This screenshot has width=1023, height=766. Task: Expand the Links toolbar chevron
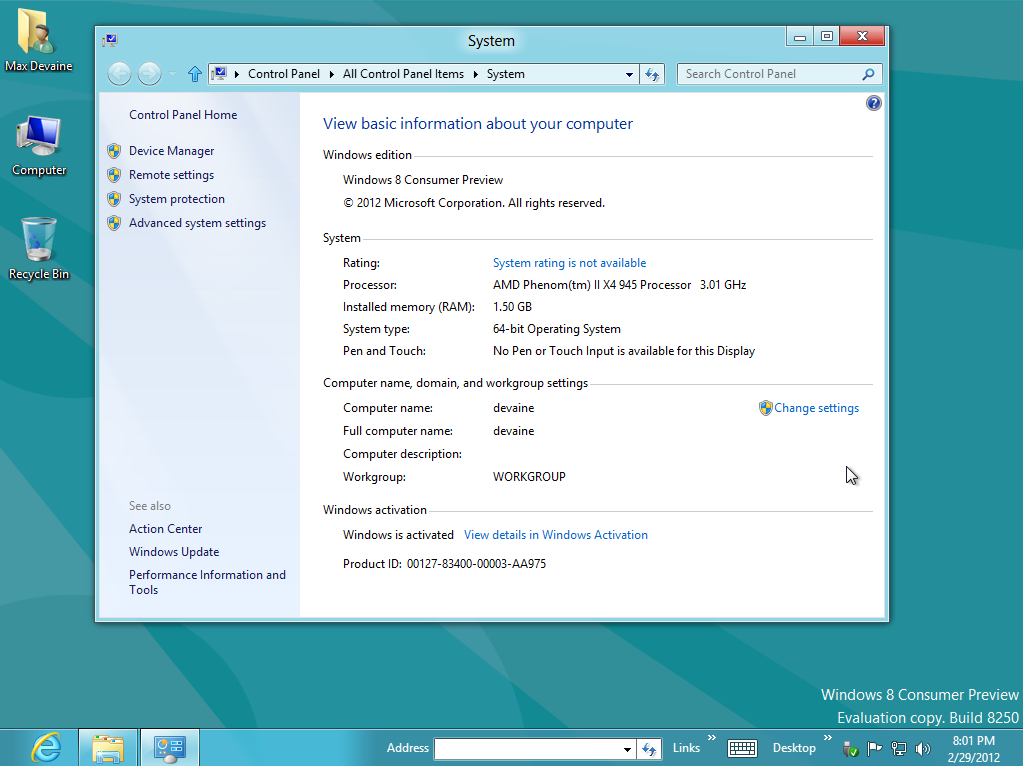[x=711, y=738]
